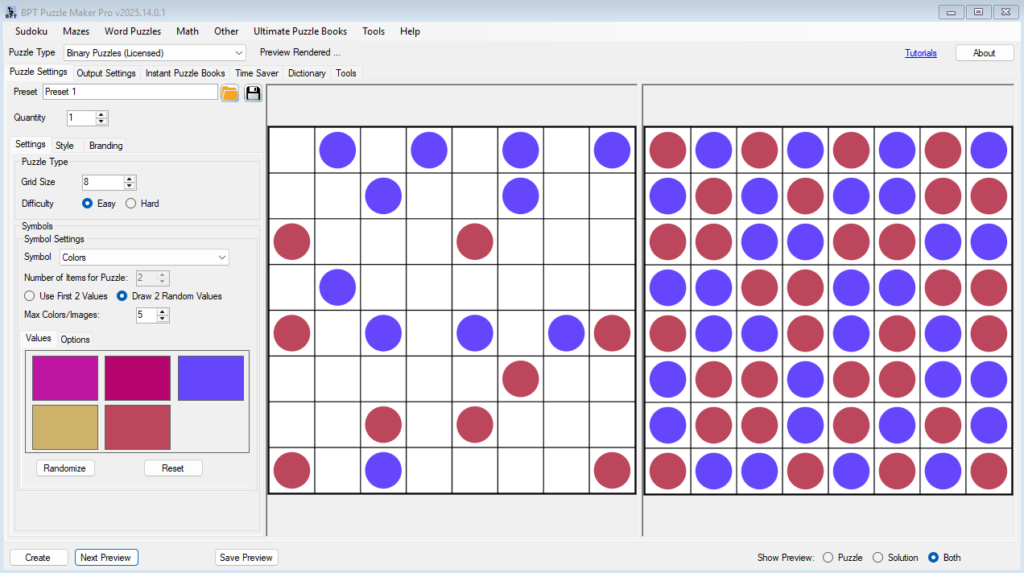
Task: Open the Tutorials link
Action: coord(920,53)
